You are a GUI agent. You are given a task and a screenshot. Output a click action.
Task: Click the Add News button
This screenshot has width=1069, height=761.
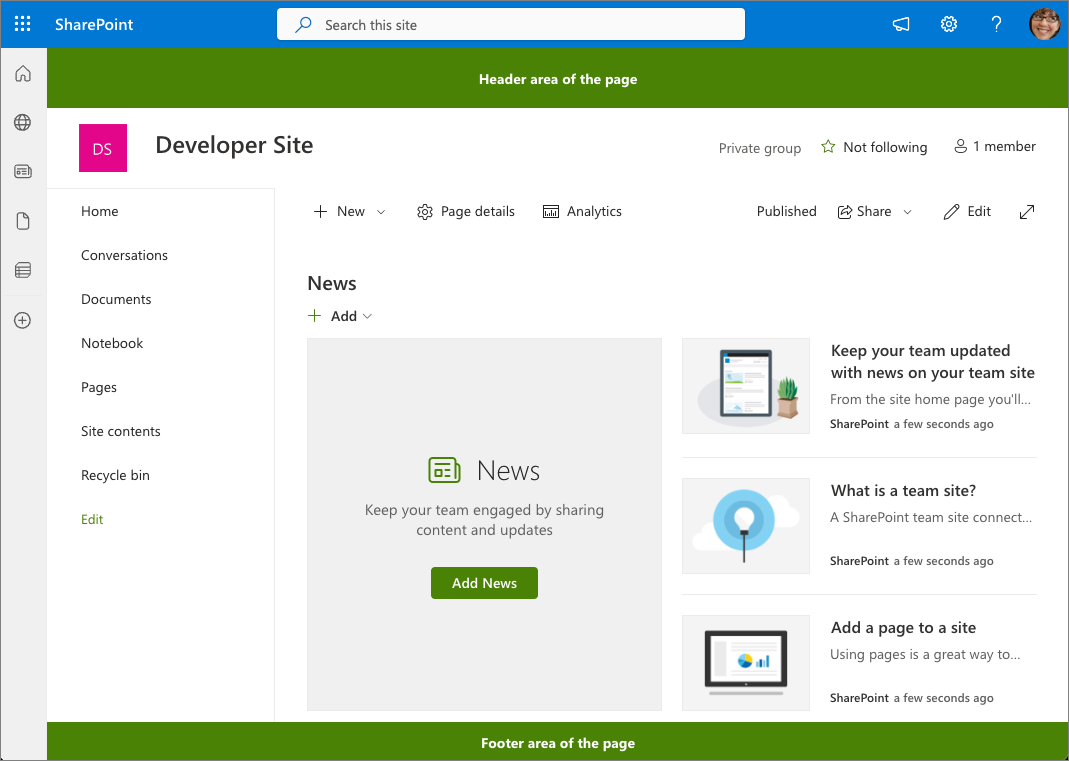pos(484,583)
